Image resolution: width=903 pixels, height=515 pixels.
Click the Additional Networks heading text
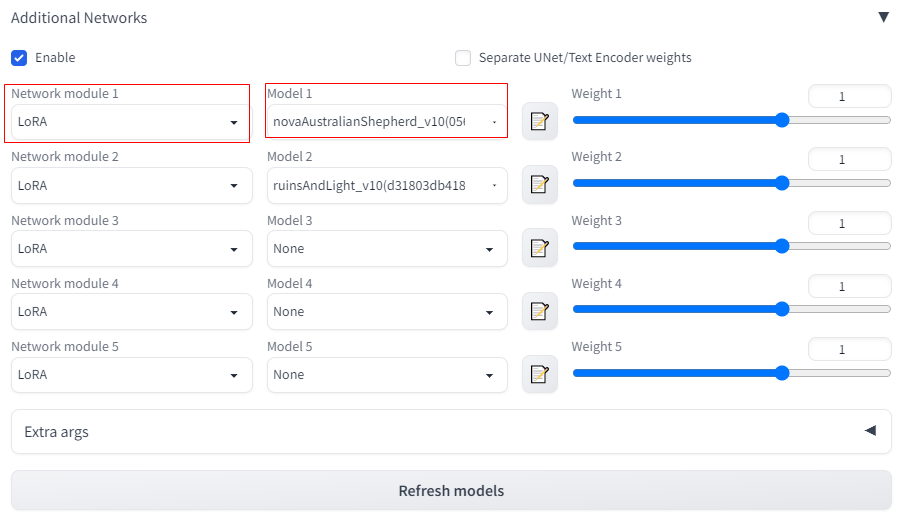[x=79, y=18]
